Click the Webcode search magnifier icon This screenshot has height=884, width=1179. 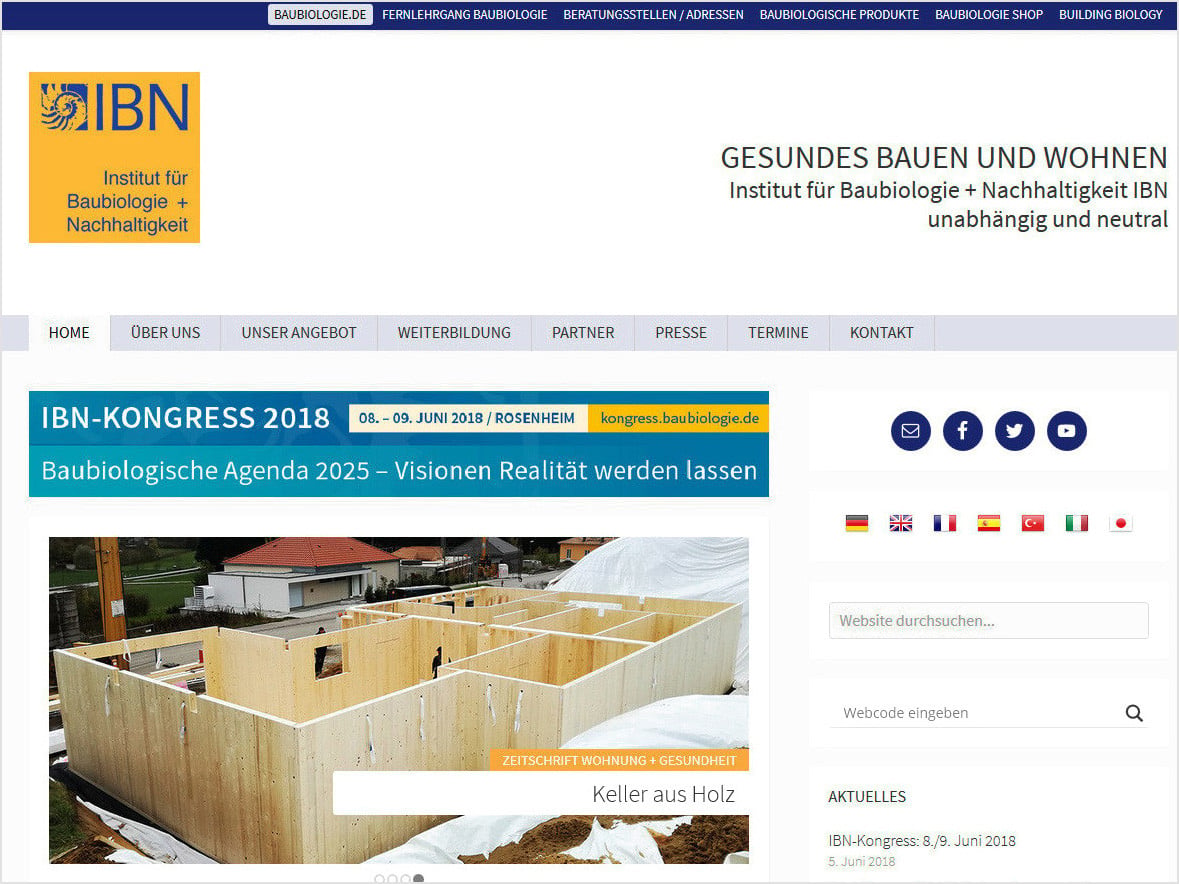1134,713
